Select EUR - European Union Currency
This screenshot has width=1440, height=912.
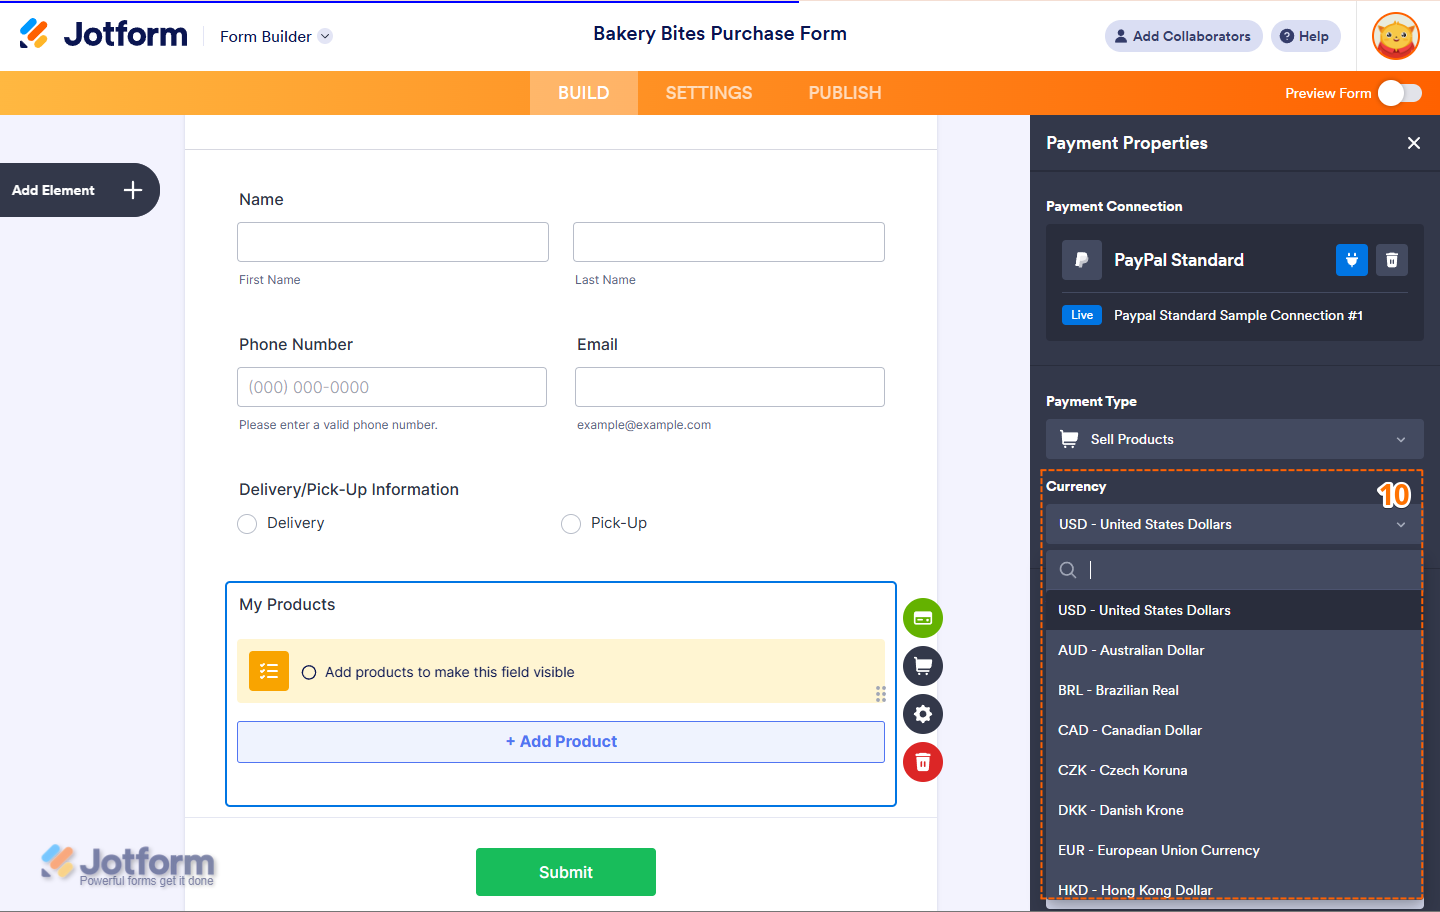pyautogui.click(x=1235, y=850)
